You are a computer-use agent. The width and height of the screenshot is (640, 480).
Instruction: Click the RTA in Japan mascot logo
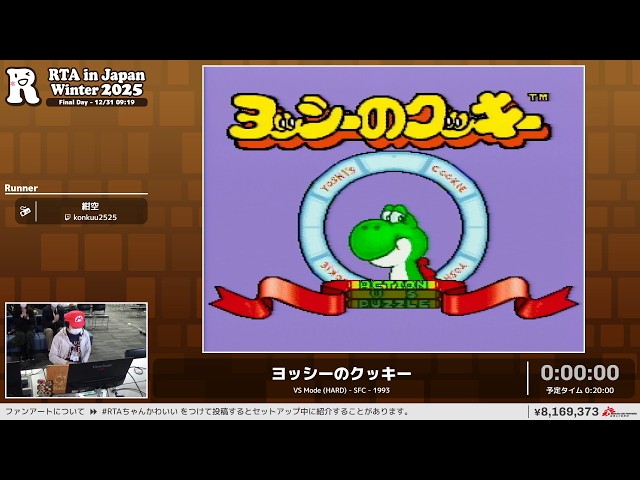(23, 86)
